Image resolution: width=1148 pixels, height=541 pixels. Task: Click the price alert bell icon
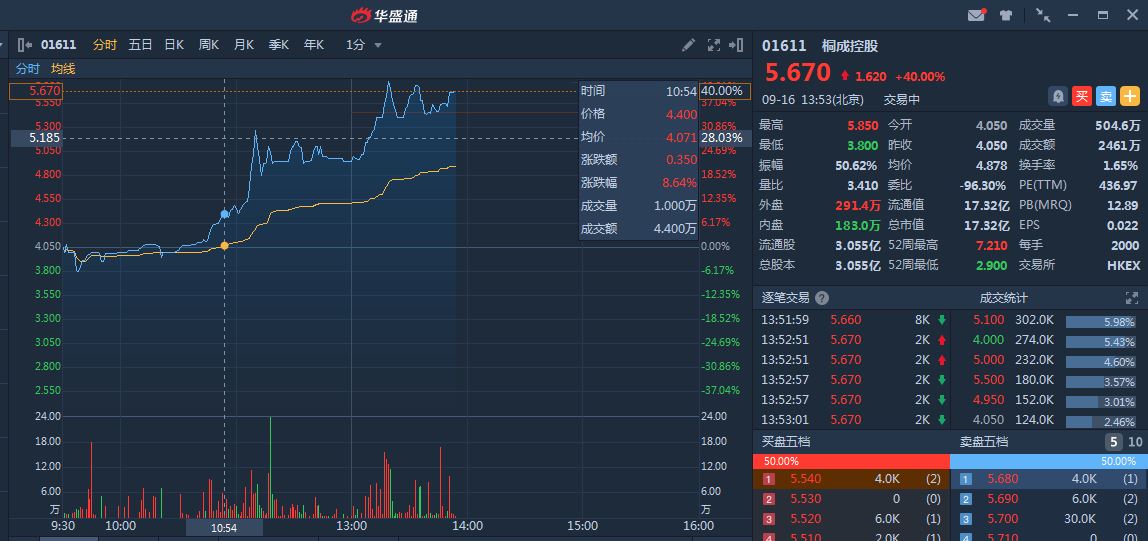[1058, 96]
